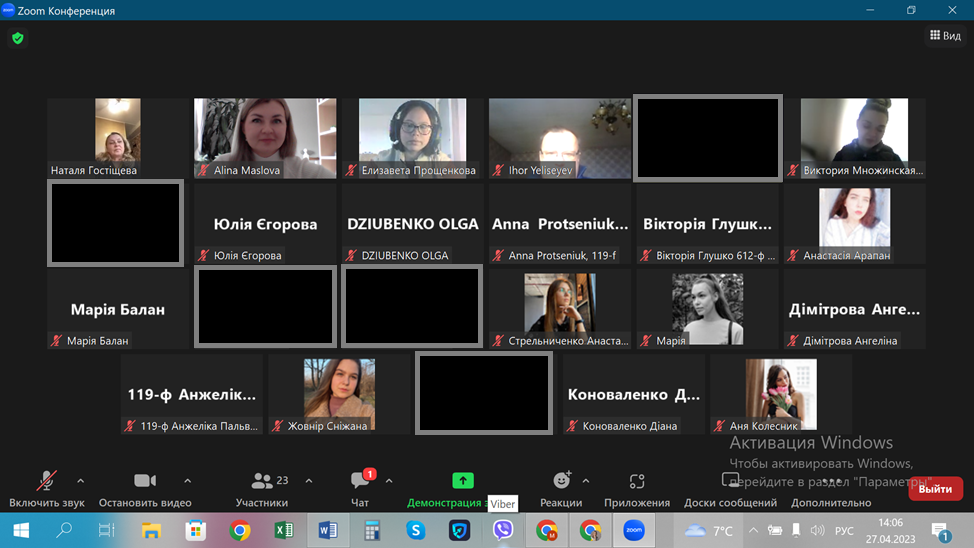The height and width of the screenshot is (548, 974).
Task: Open the Вид view menu
Action: (945, 36)
